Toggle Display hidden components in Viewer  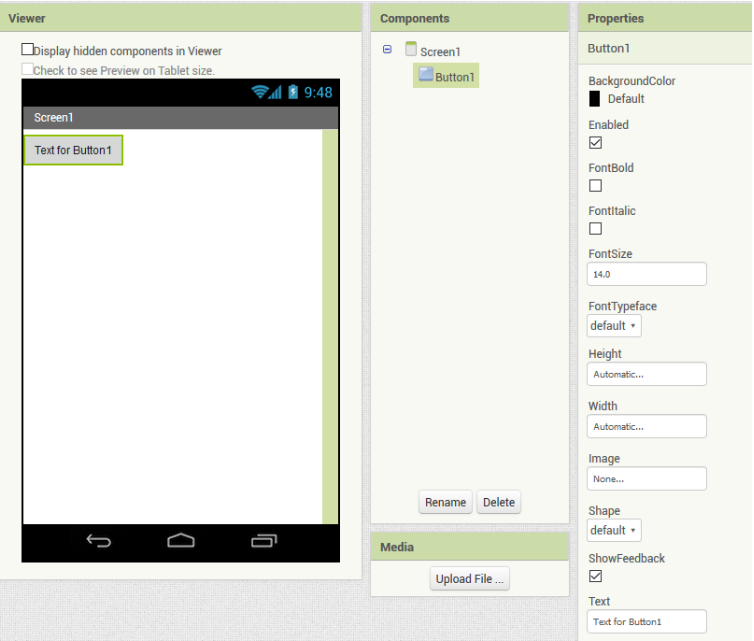(x=28, y=49)
